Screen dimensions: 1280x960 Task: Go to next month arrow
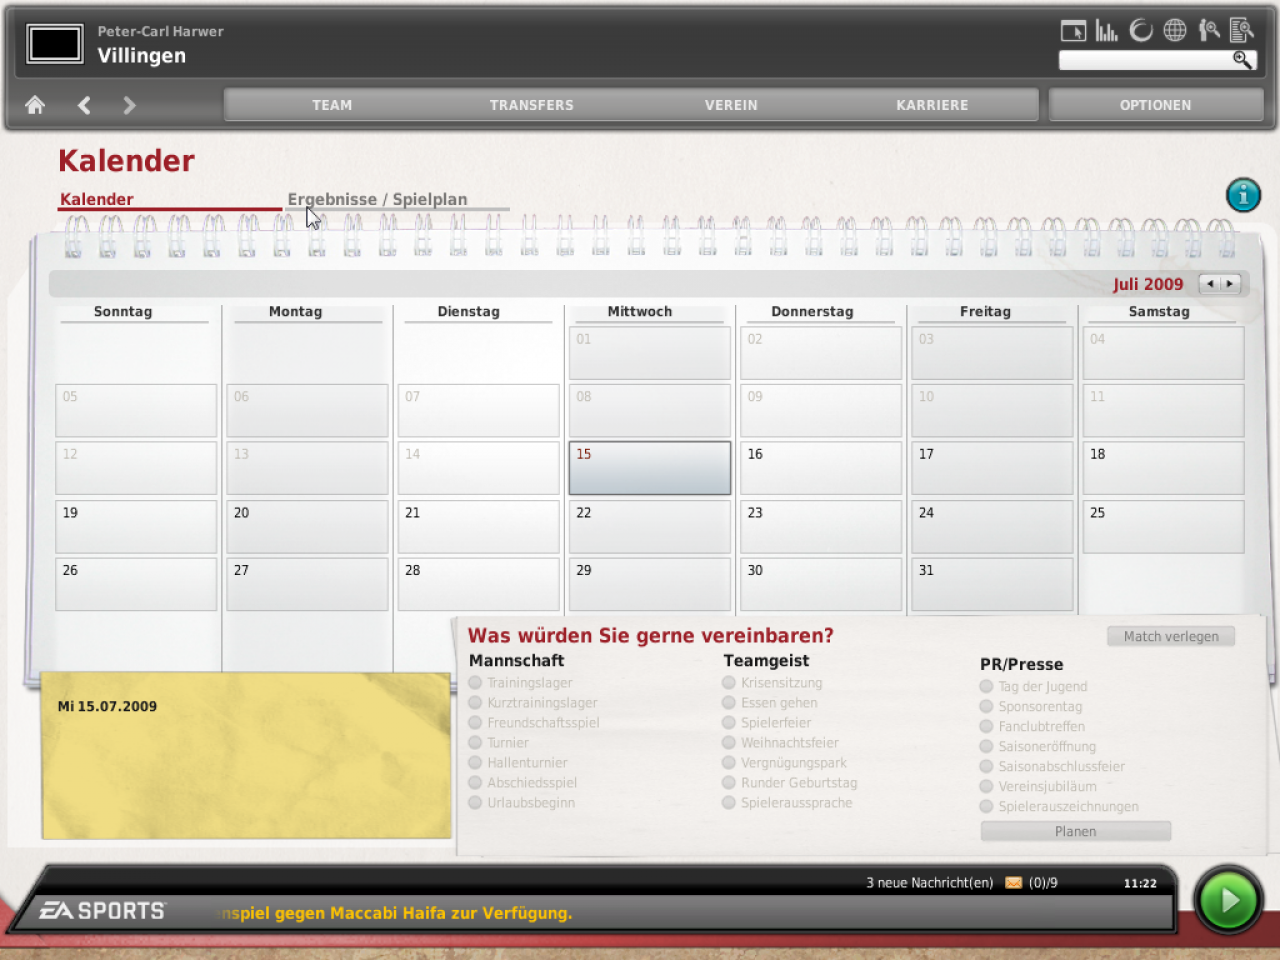click(x=1230, y=284)
